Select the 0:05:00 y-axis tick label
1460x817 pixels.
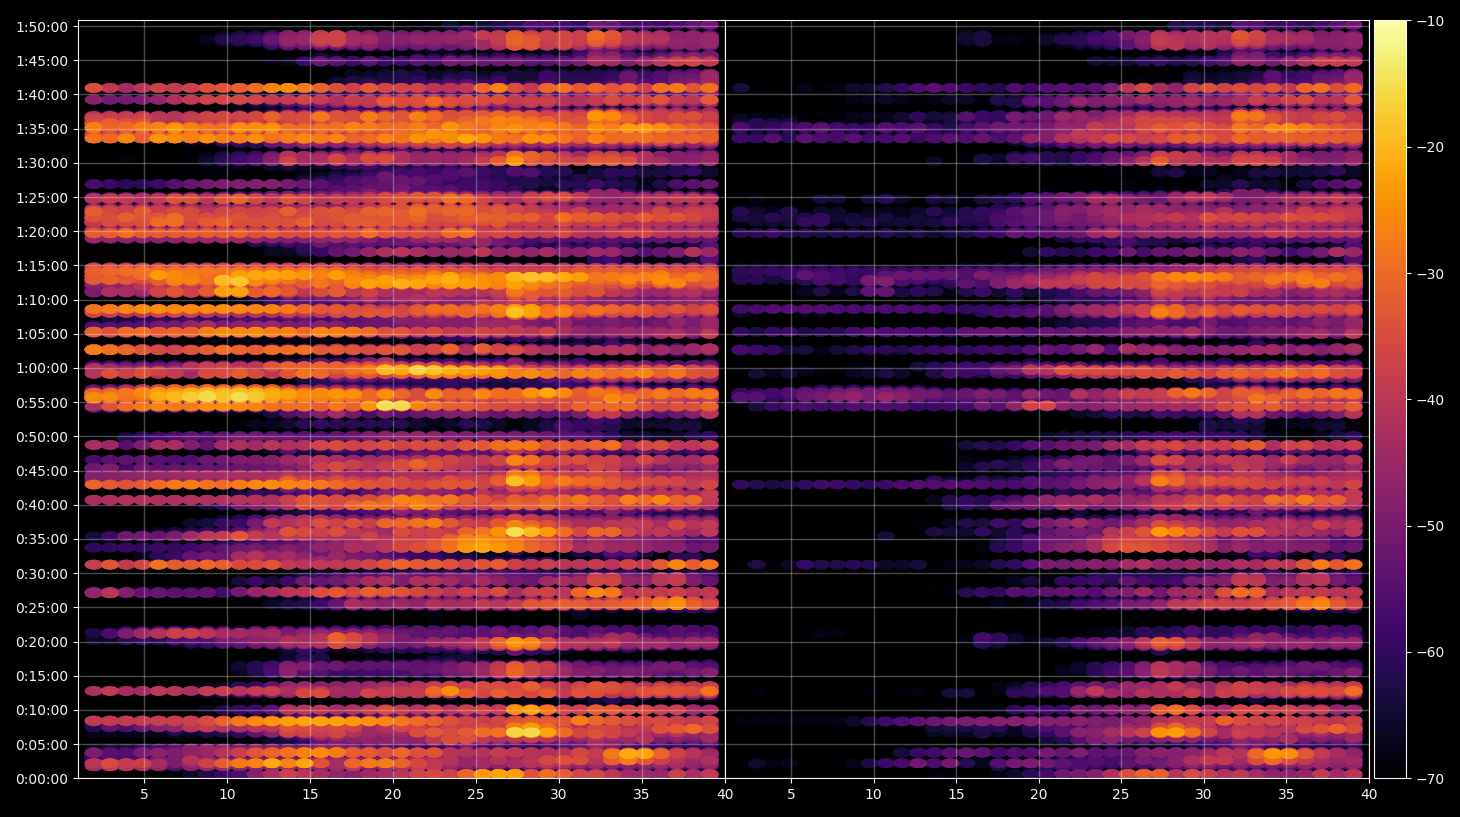42,745
